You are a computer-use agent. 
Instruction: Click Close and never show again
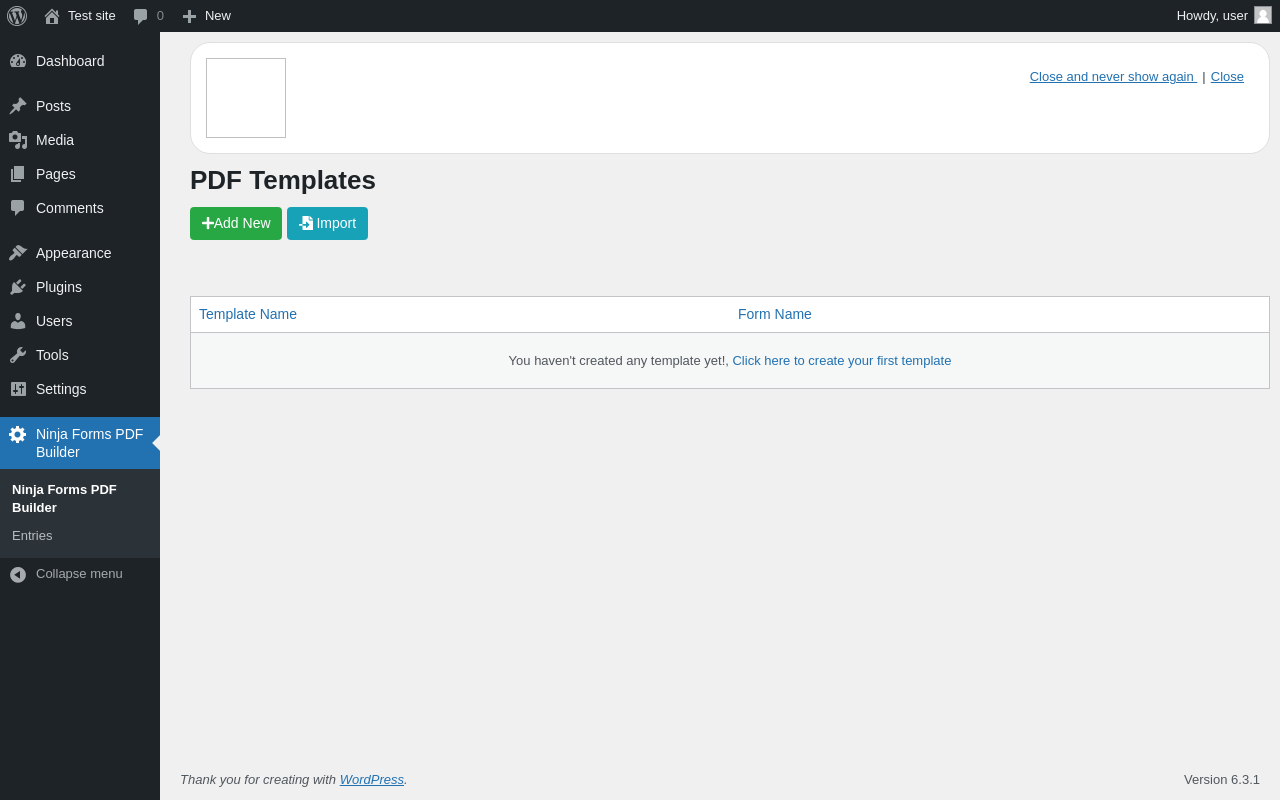point(1112,77)
